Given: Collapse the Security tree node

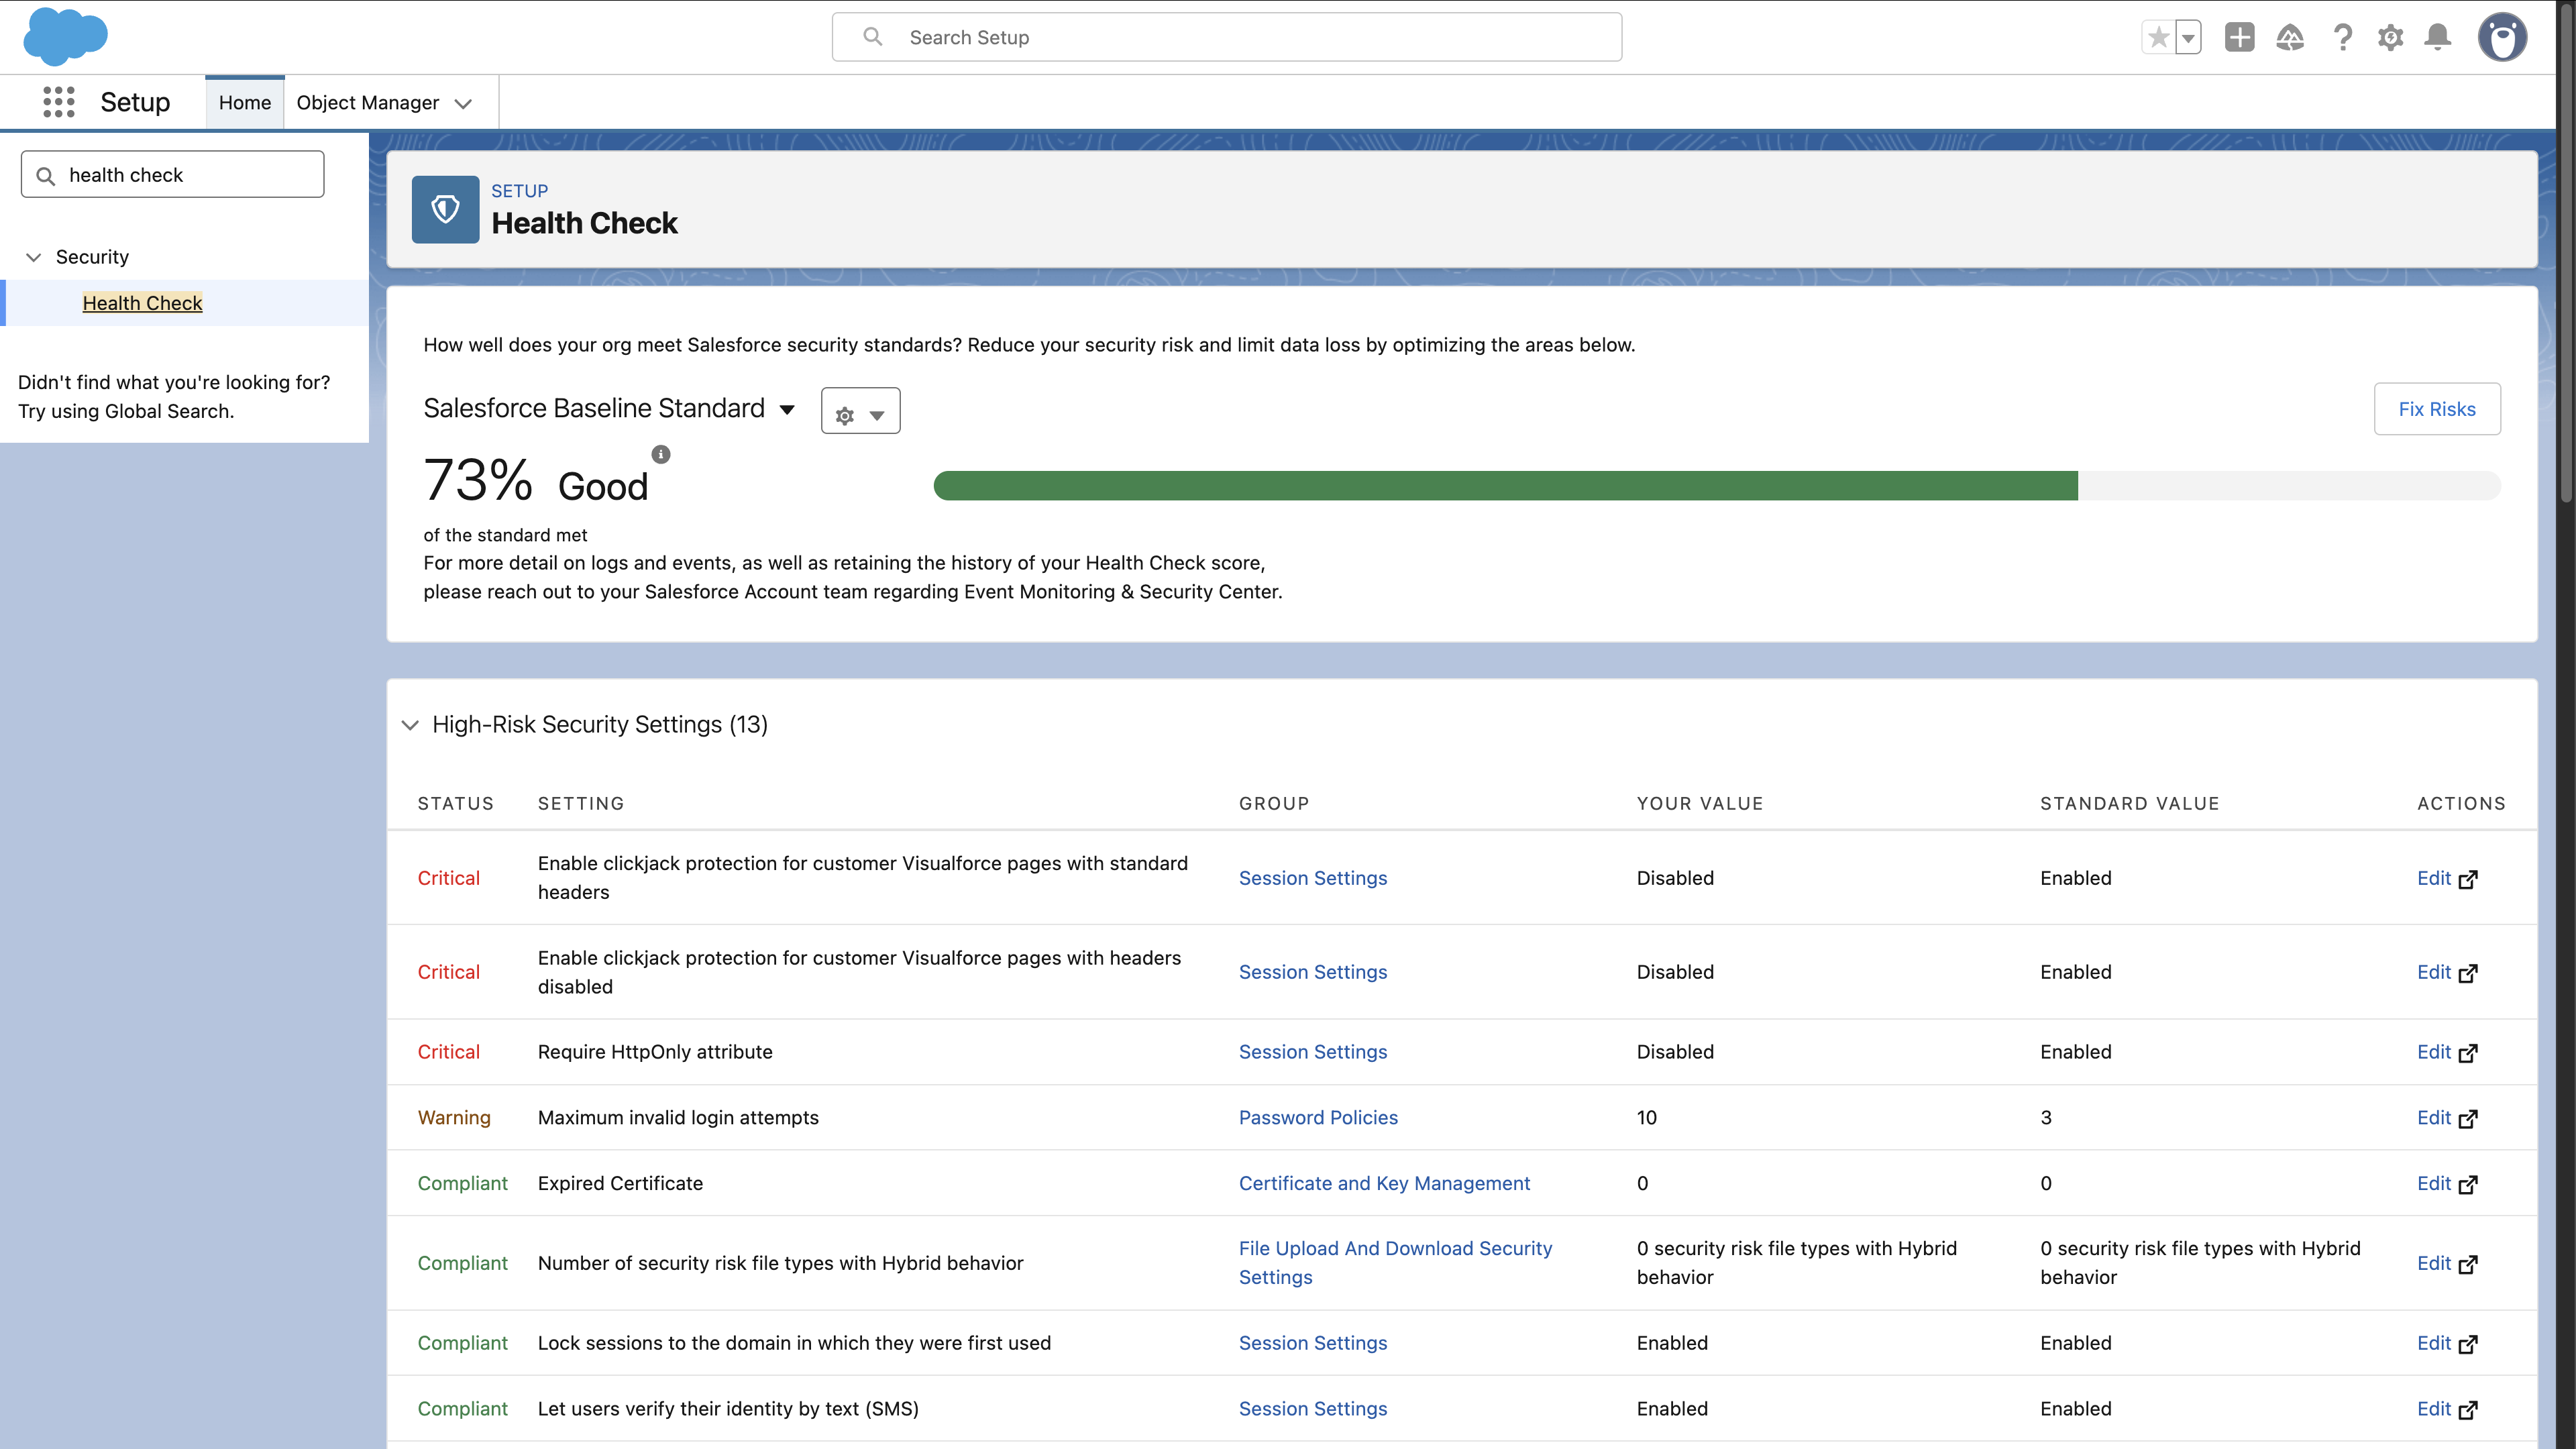Looking at the screenshot, I should coord(33,257).
